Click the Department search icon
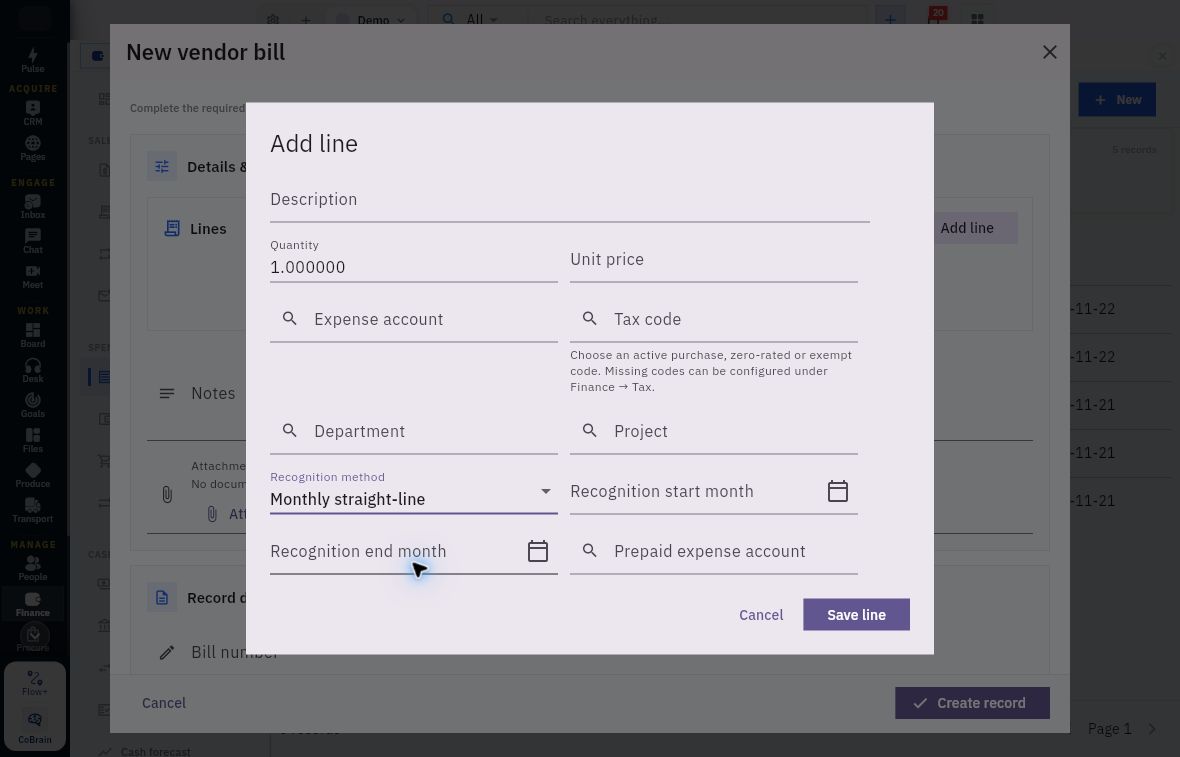The width and height of the screenshot is (1180, 757). coord(290,431)
